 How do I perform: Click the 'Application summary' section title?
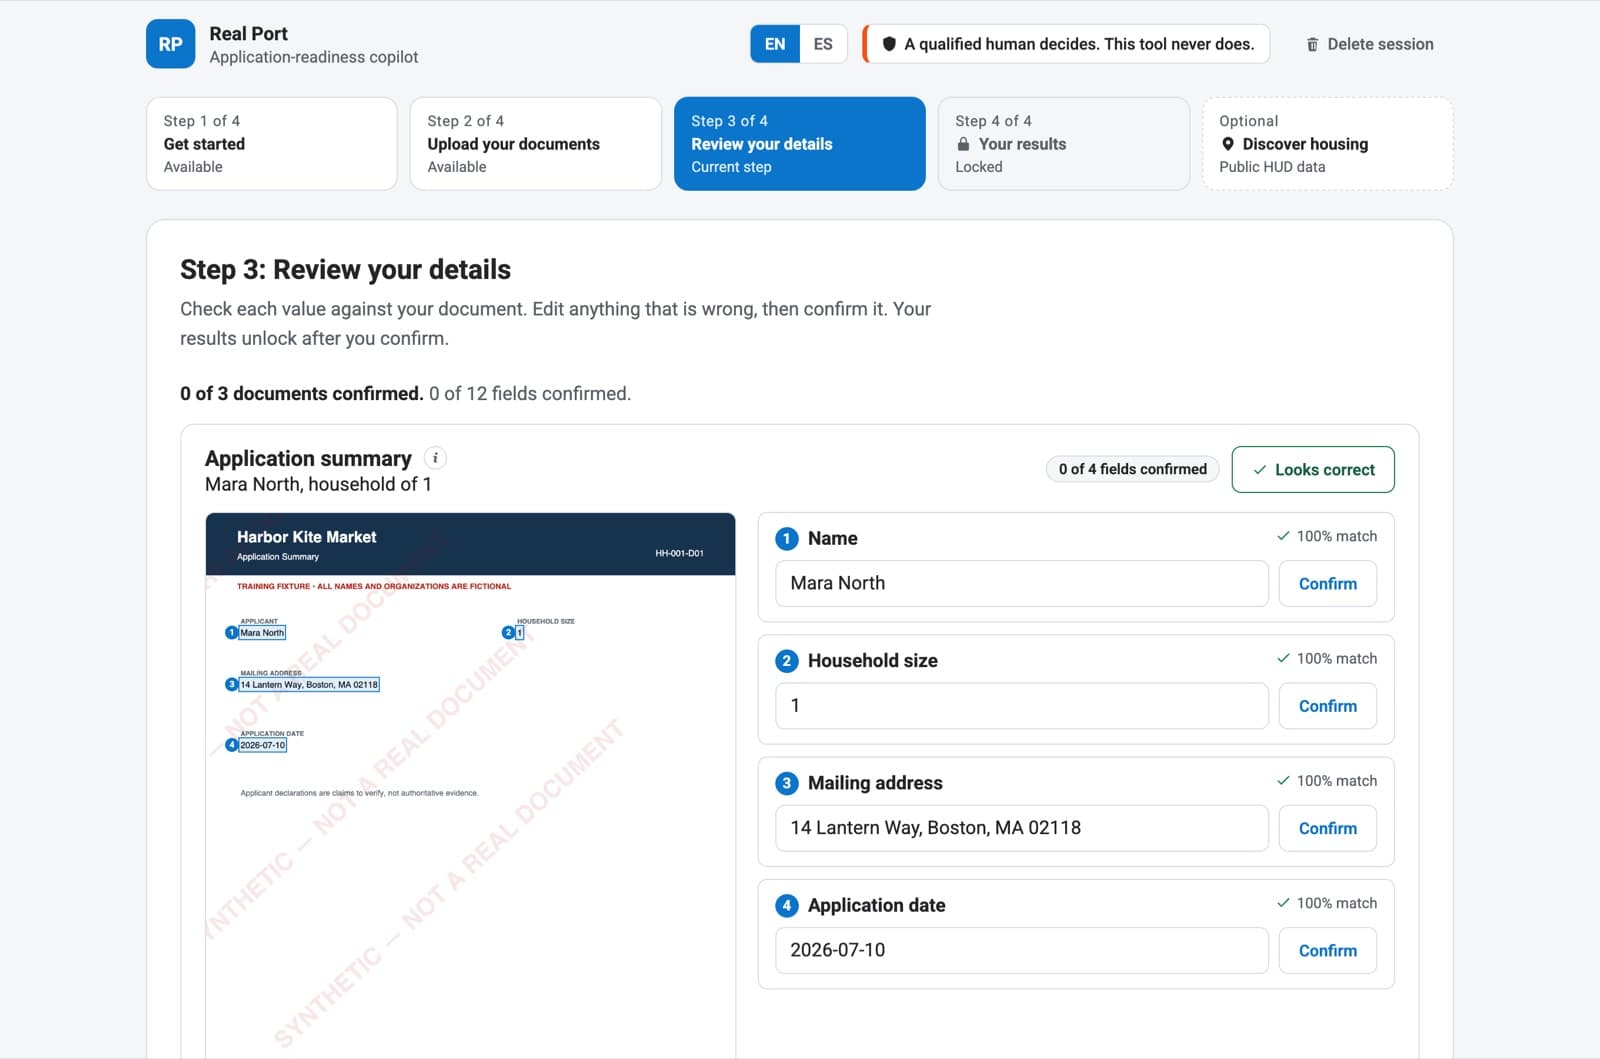(x=308, y=458)
